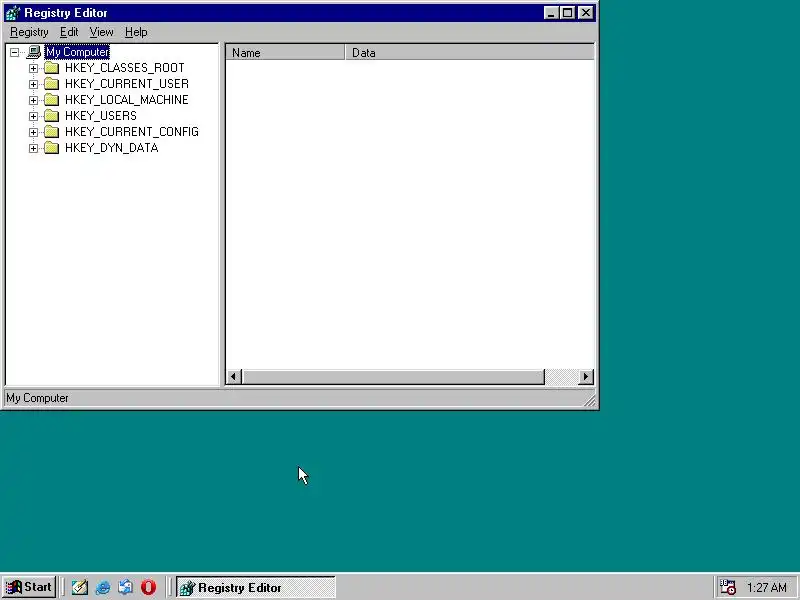Click the right scroll arrow
The image size is (800, 600).
pyautogui.click(x=586, y=377)
